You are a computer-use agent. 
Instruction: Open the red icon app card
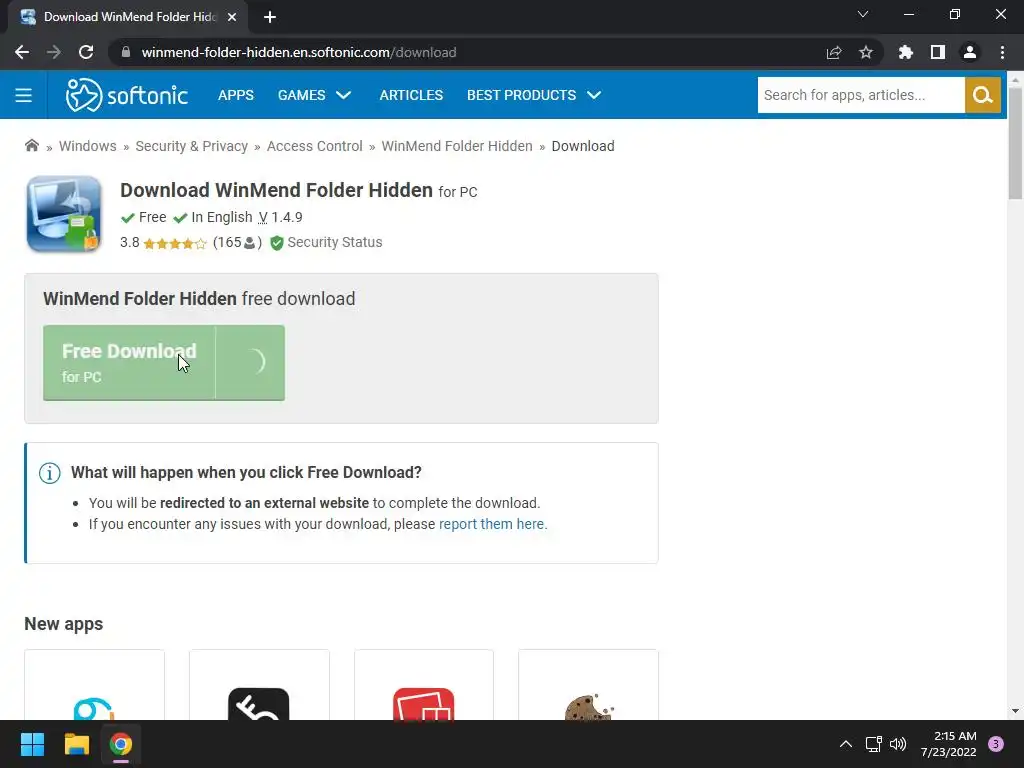[424, 685]
